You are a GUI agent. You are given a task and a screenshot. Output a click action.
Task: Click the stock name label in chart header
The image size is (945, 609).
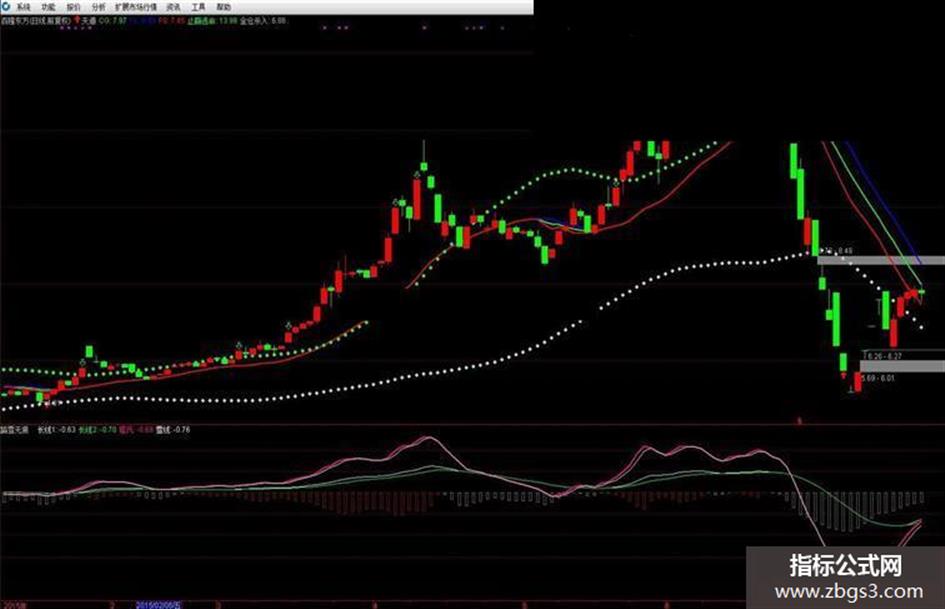[36, 21]
